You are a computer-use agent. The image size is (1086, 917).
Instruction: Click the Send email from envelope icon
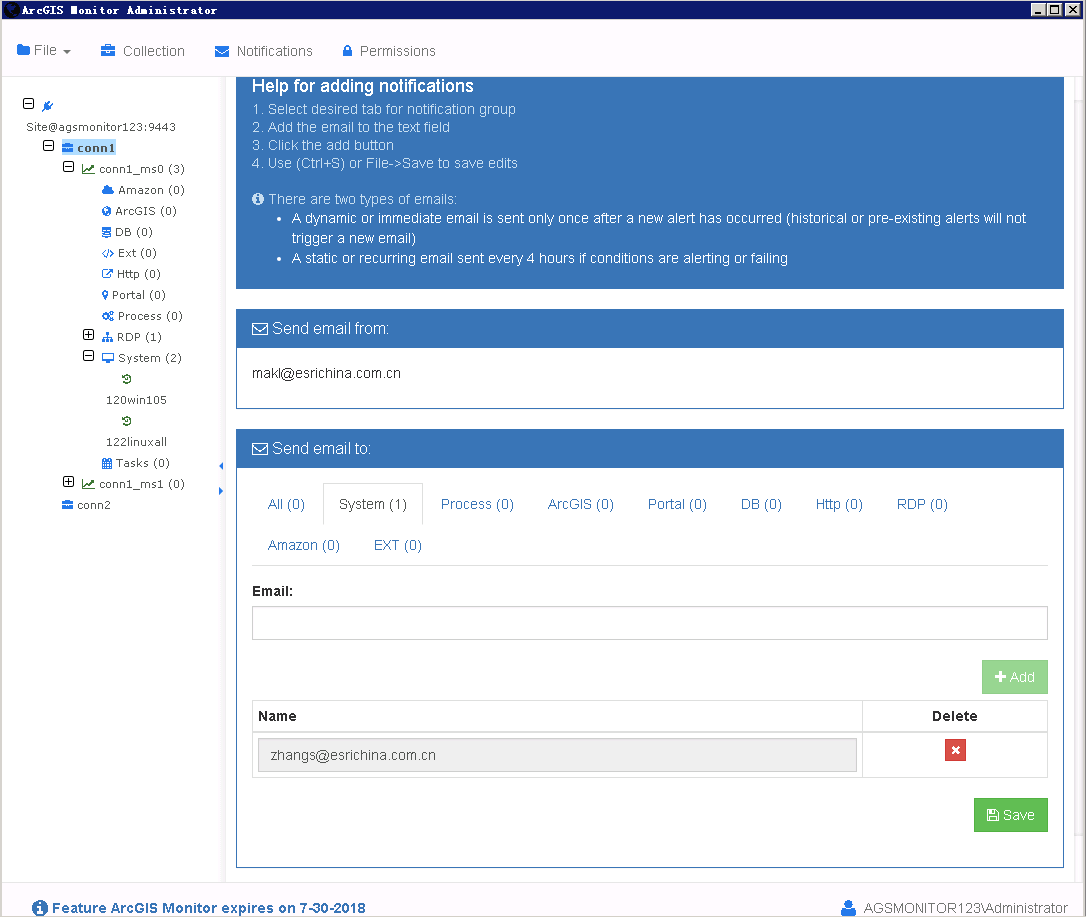[260, 329]
